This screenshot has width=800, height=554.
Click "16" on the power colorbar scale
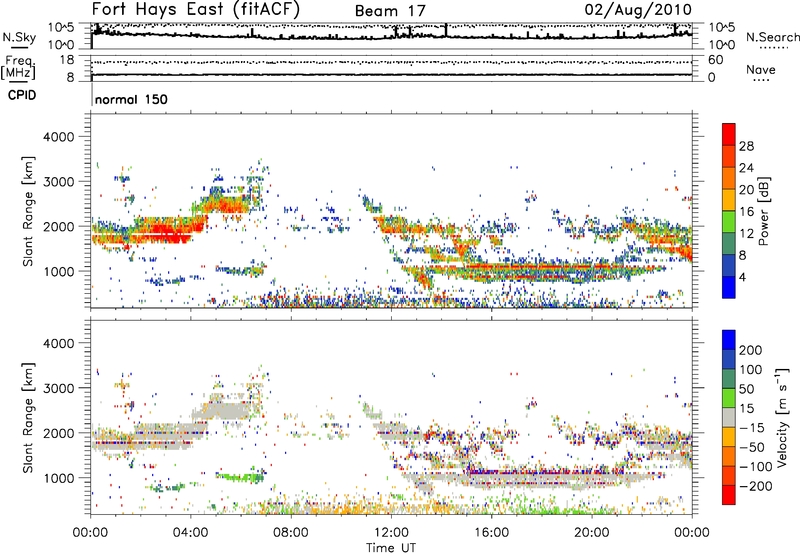click(746, 212)
